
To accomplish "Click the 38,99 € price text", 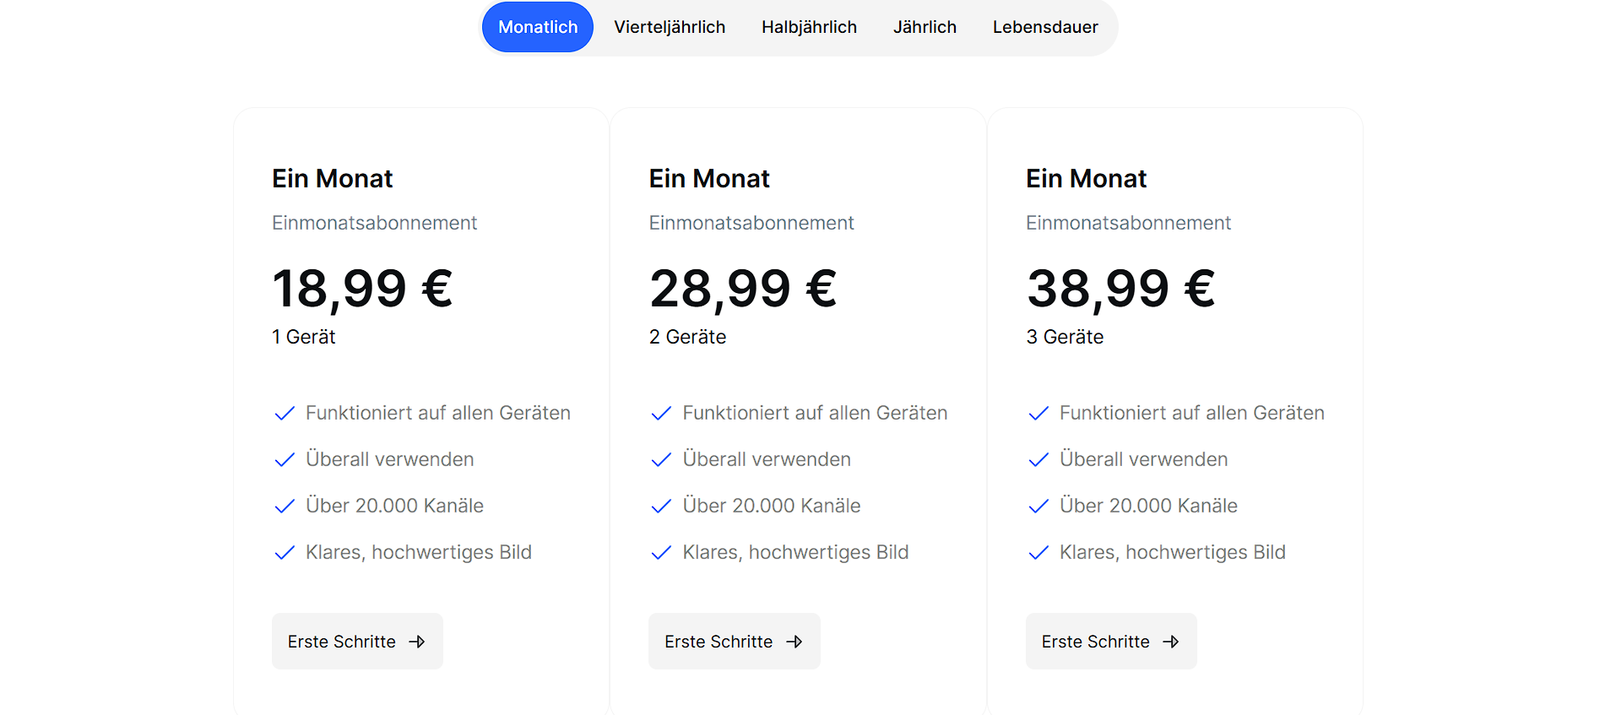I will point(1120,289).
